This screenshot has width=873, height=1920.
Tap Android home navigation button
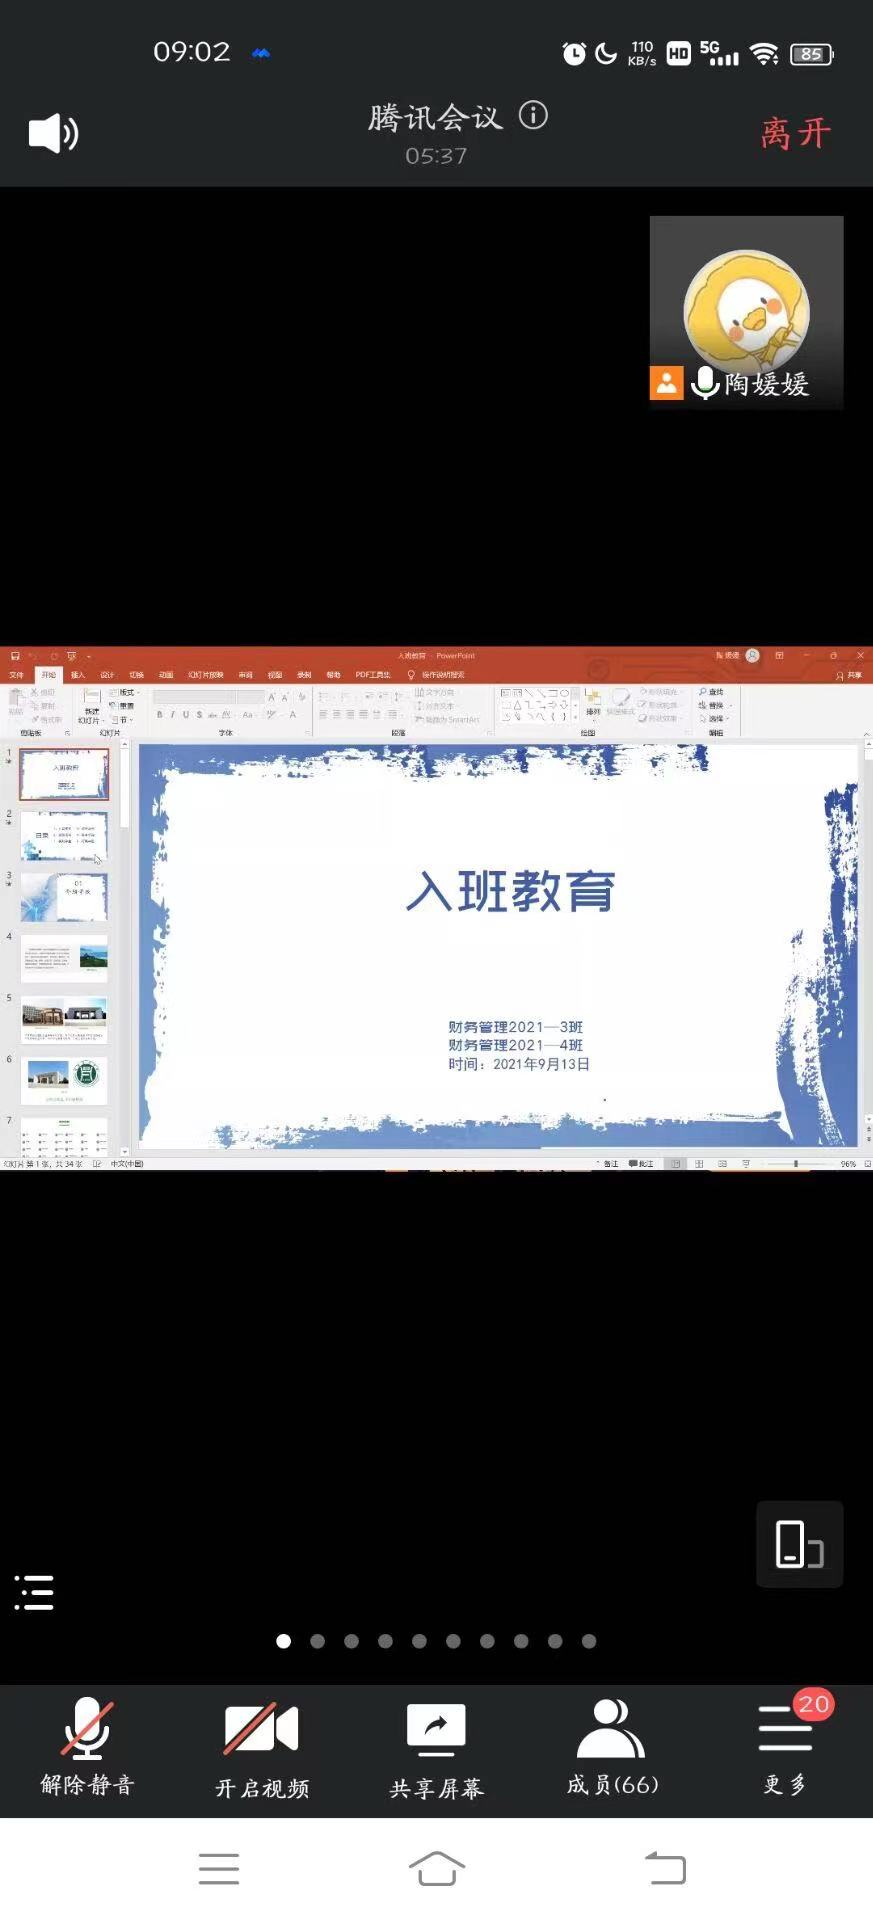(436, 1868)
